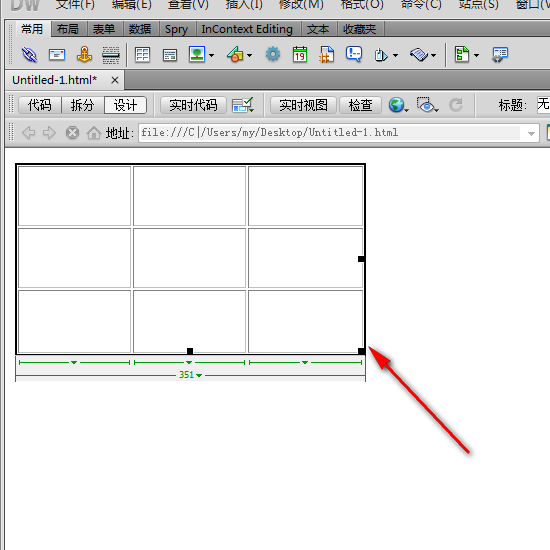The width and height of the screenshot is (550, 550).
Task: Click the browser Back arrow
Action: 28,133
